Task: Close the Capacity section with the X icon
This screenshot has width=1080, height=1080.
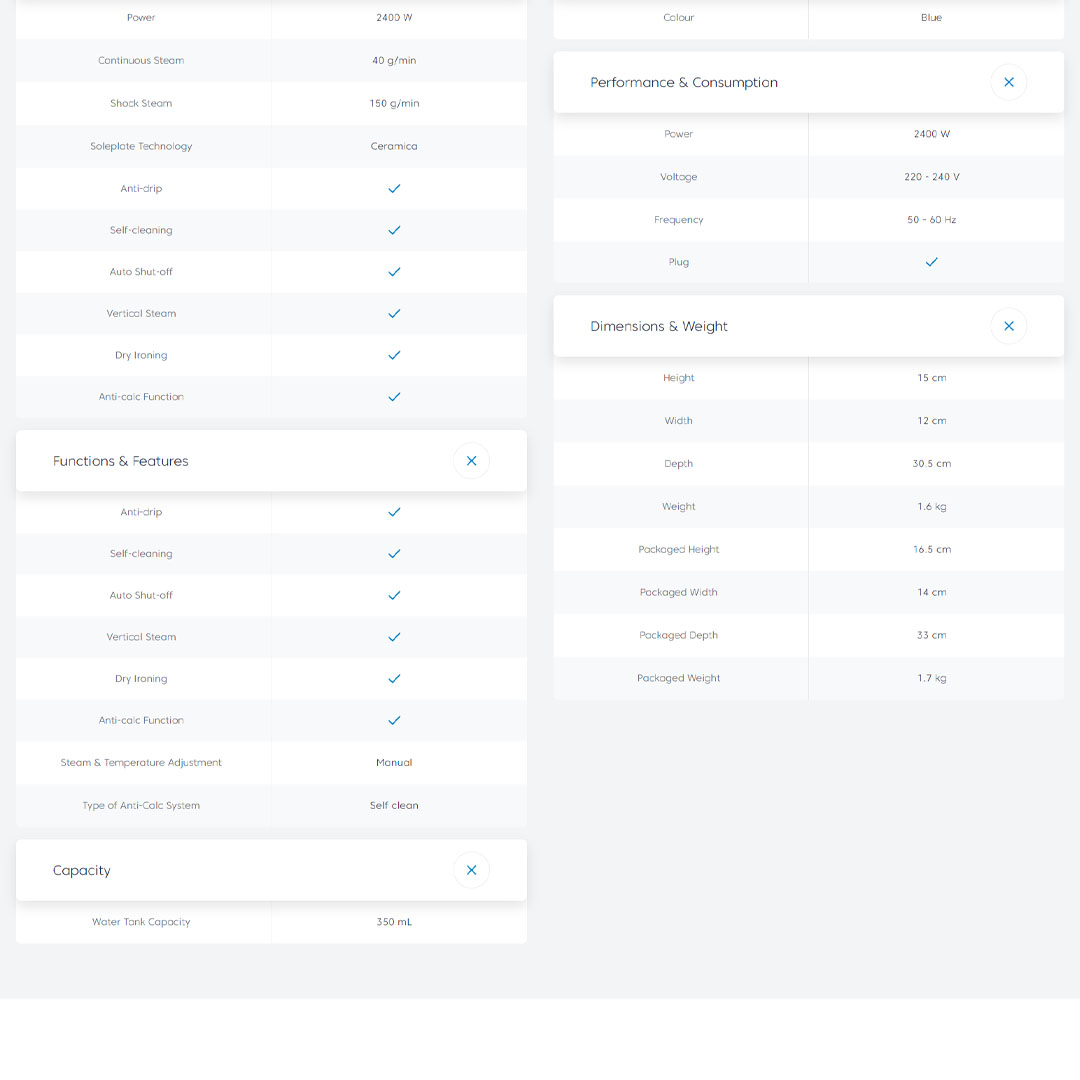Action: [471, 870]
